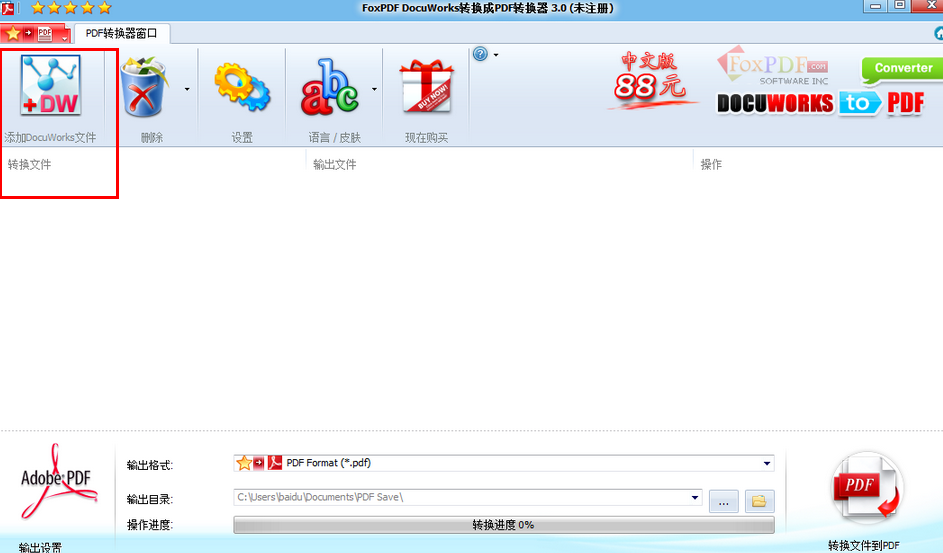Open the quick access toolbar dropdown arrow
Viewport: 943px width, 553px height.
pyautogui.click(x=64, y=38)
